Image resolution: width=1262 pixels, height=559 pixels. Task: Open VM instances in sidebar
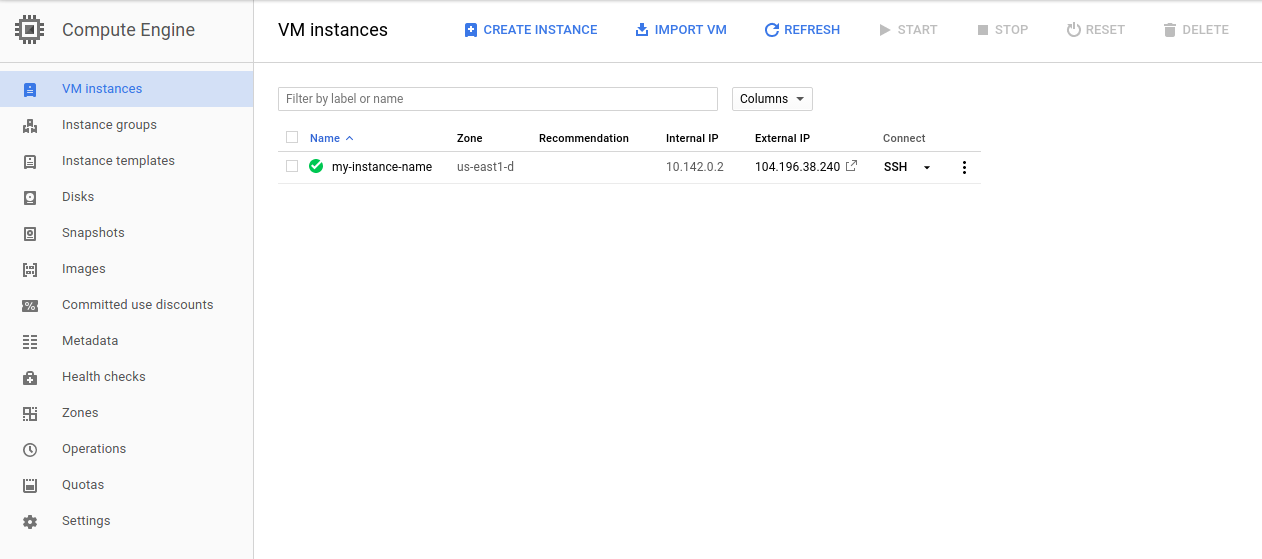(x=126, y=89)
